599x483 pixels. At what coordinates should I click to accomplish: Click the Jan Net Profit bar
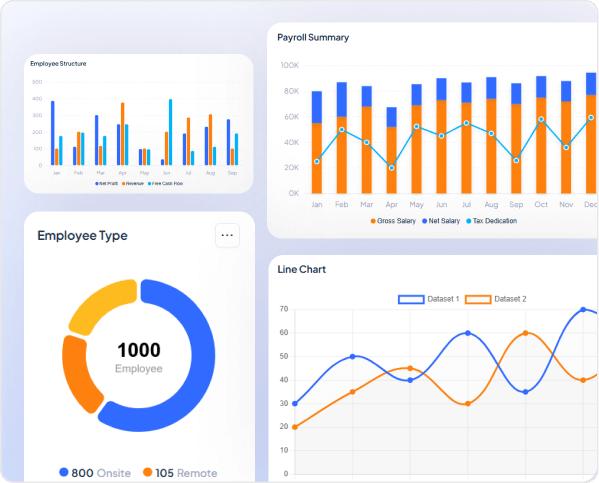[53, 133]
